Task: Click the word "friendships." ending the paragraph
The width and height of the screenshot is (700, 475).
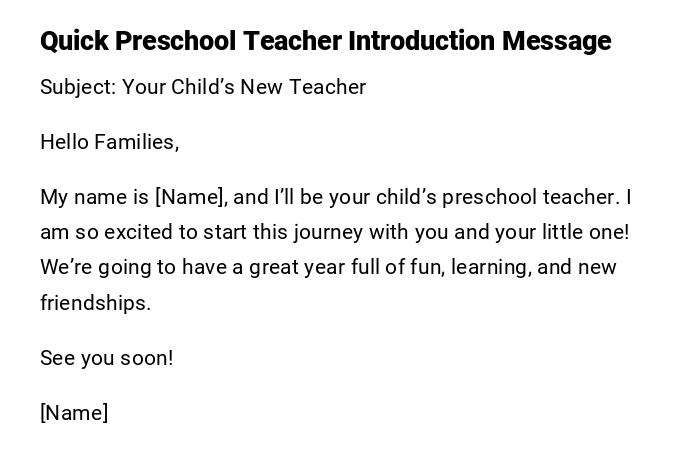Action: pos(95,303)
